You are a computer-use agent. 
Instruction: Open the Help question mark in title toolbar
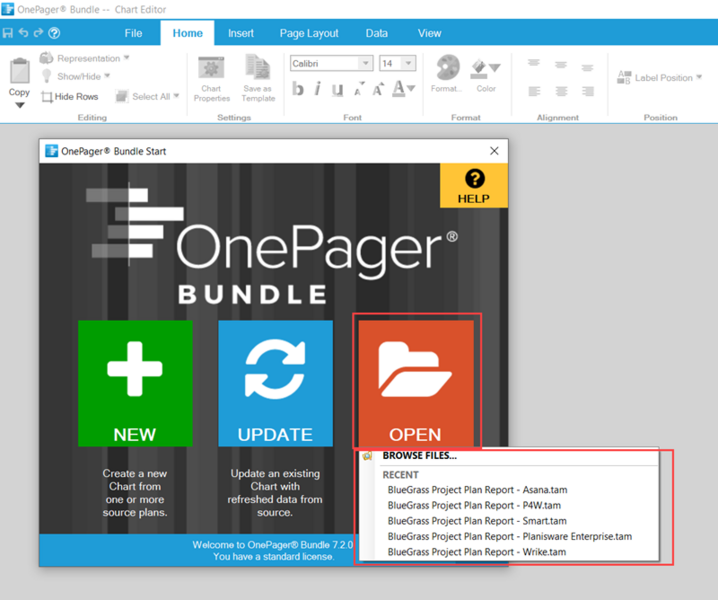click(54, 33)
